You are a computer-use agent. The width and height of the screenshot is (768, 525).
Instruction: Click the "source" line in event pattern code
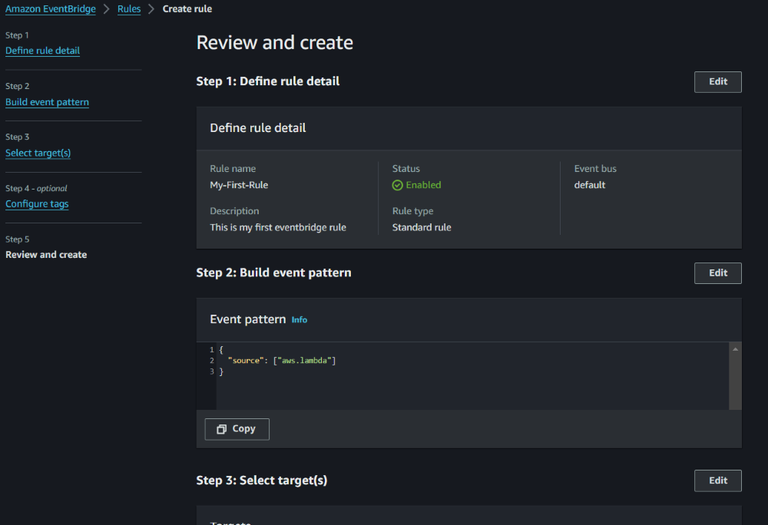[281, 360]
